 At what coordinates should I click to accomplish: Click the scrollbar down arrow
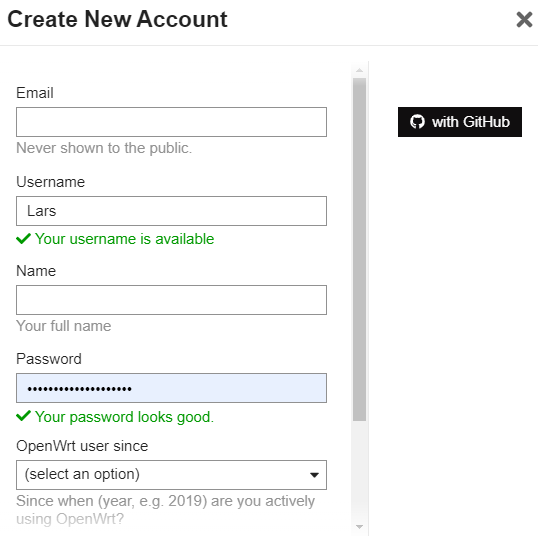pyautogui.click(x=360, y=527)
